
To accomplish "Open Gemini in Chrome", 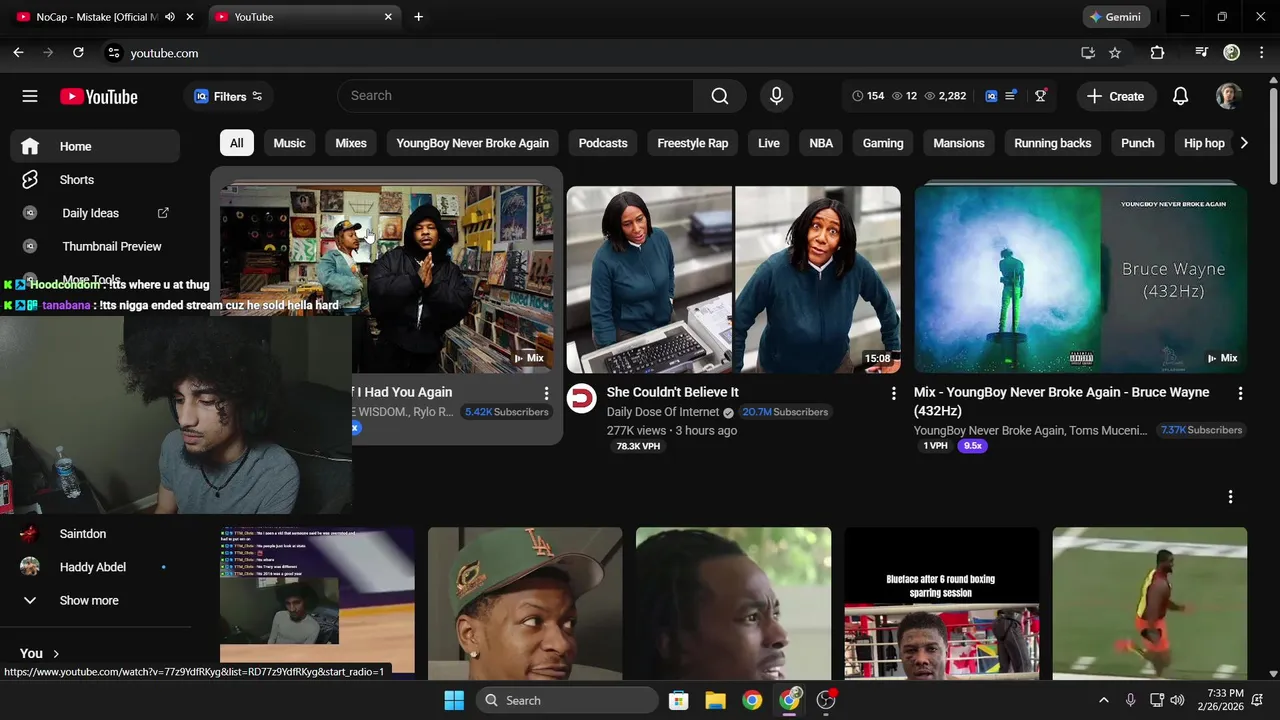I will click(1115, 17).
